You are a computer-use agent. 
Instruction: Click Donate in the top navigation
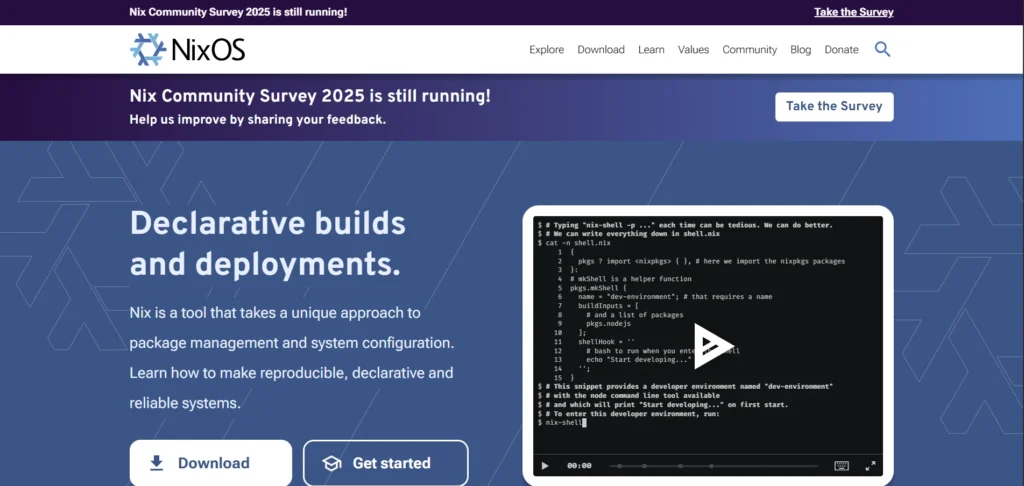(x=841, y=50)
